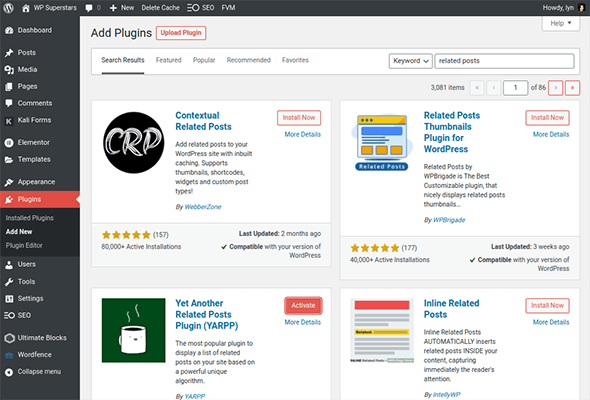Image resolution: width=590 pixels, height=400 pixels.
Task: Open YARPP author link
Action: (195, 396)
